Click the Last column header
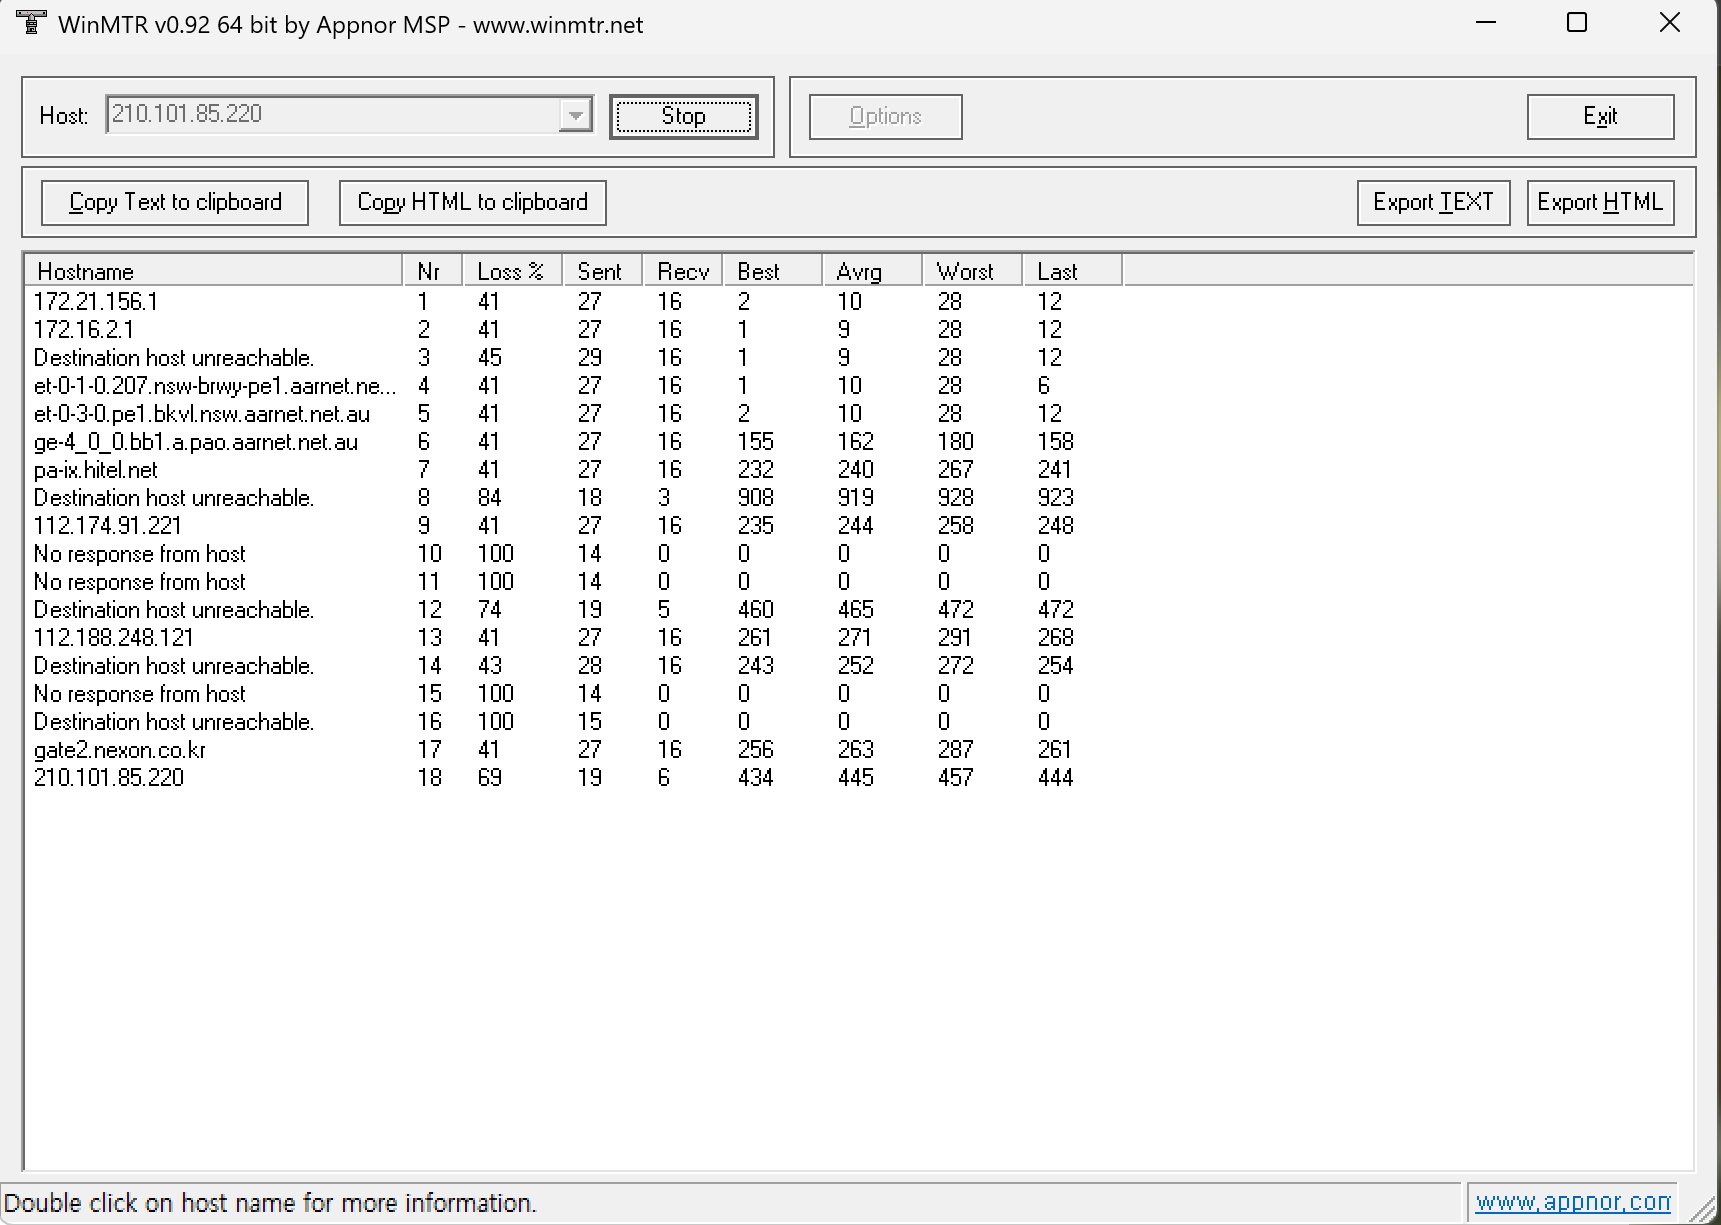 (1072, 271)
